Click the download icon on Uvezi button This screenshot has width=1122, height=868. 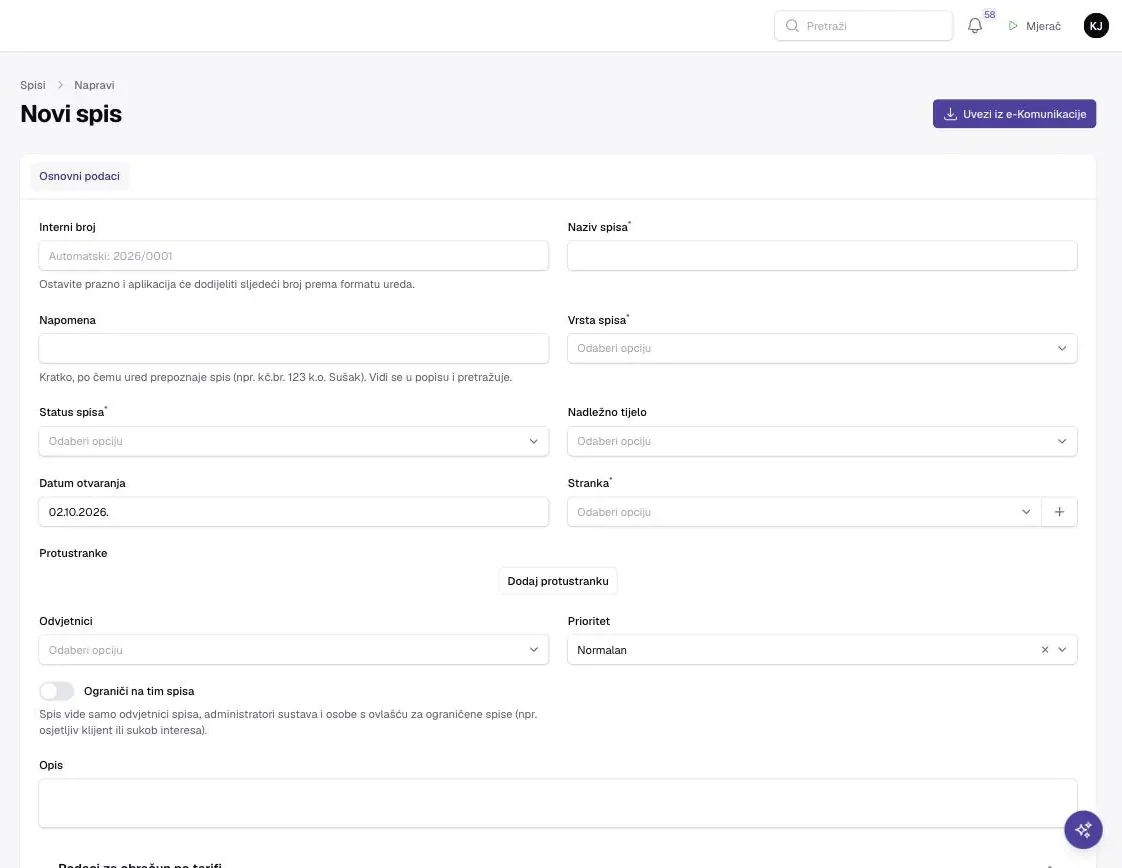click(950, 114)
